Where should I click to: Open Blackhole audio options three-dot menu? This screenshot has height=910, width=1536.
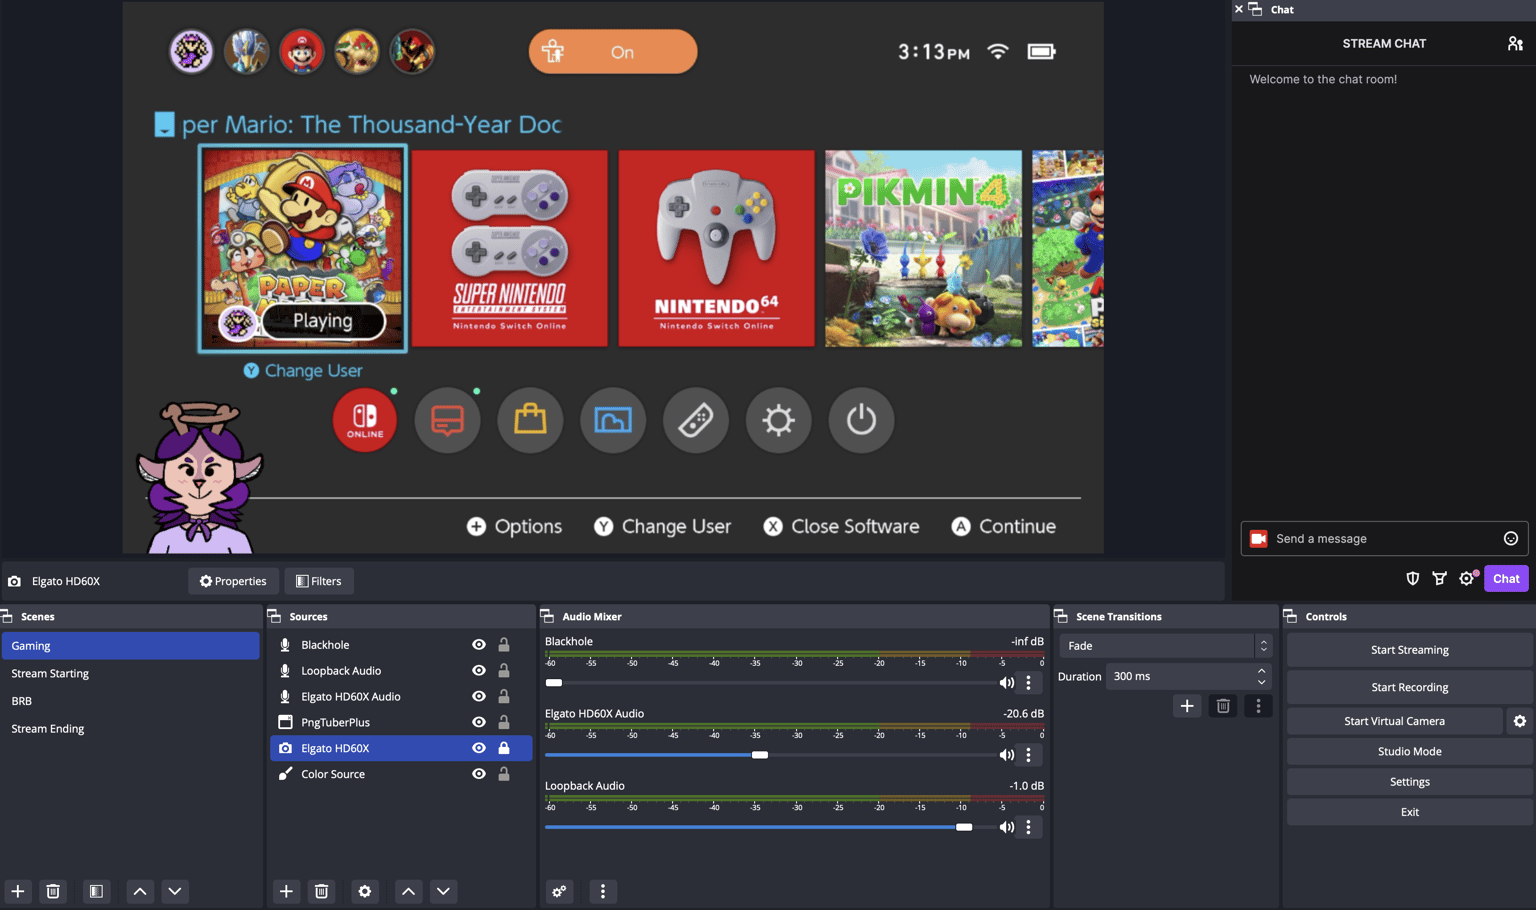point(1028,683)
